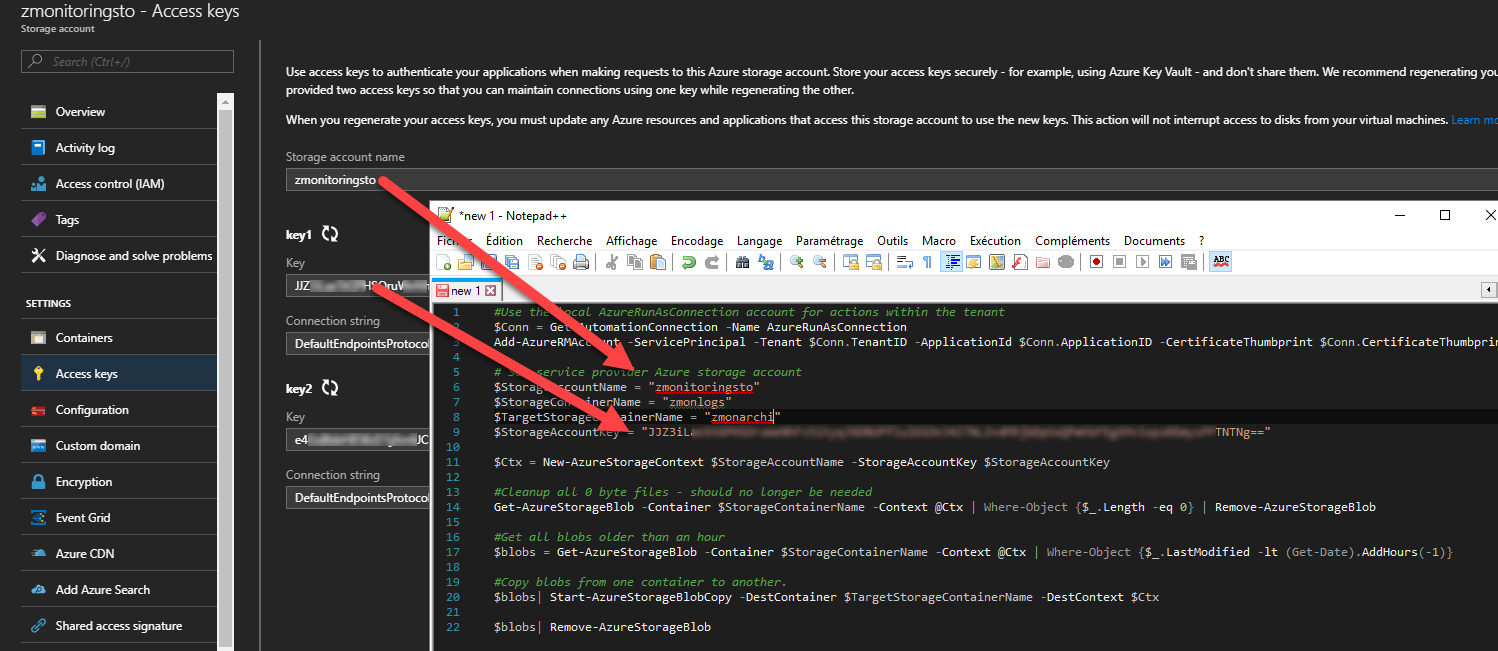1498x651 pixels.
Task: Open the Replace dialog icon
Action: [x=766, y=262]
